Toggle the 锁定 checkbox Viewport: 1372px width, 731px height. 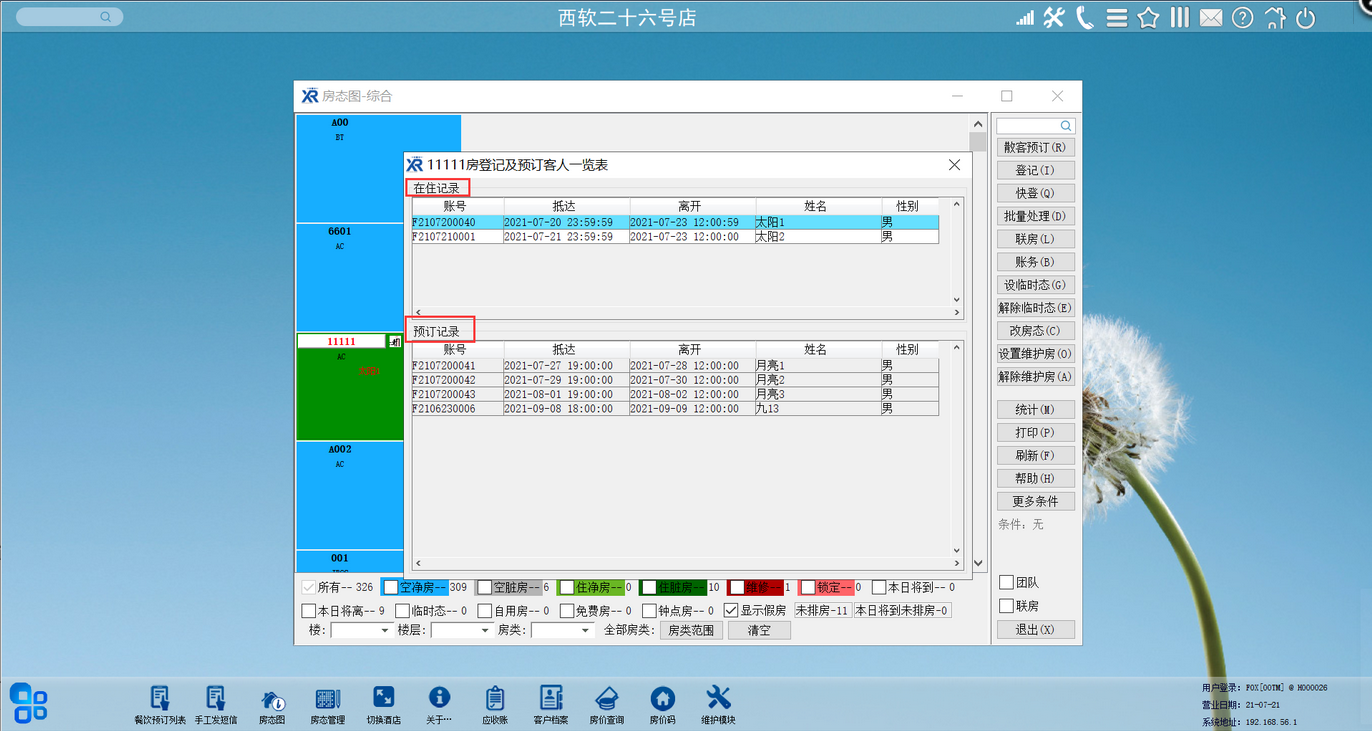point(808,587)
